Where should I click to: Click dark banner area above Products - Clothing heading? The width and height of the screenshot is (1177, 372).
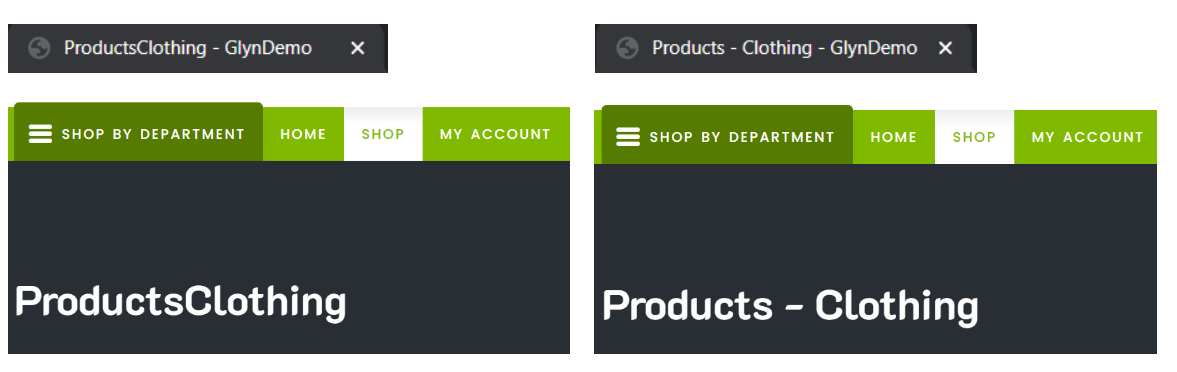(x=875, y=221)
